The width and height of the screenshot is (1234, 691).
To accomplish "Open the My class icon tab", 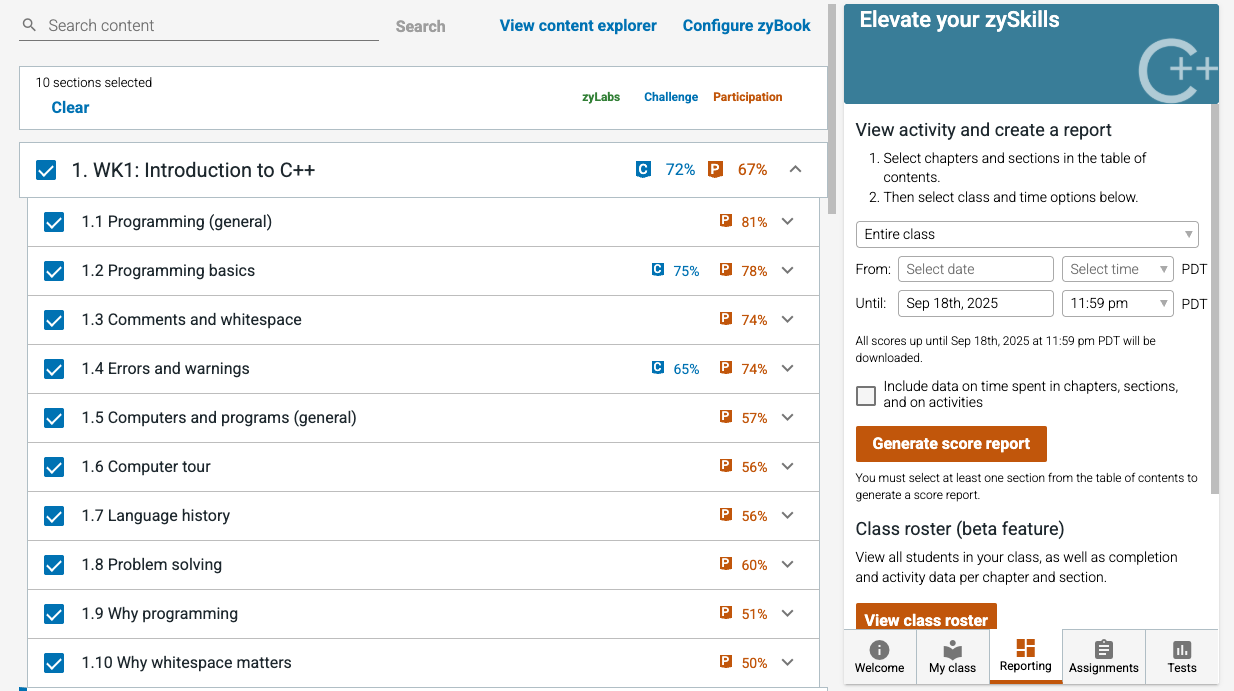I will tap(953, 649).
